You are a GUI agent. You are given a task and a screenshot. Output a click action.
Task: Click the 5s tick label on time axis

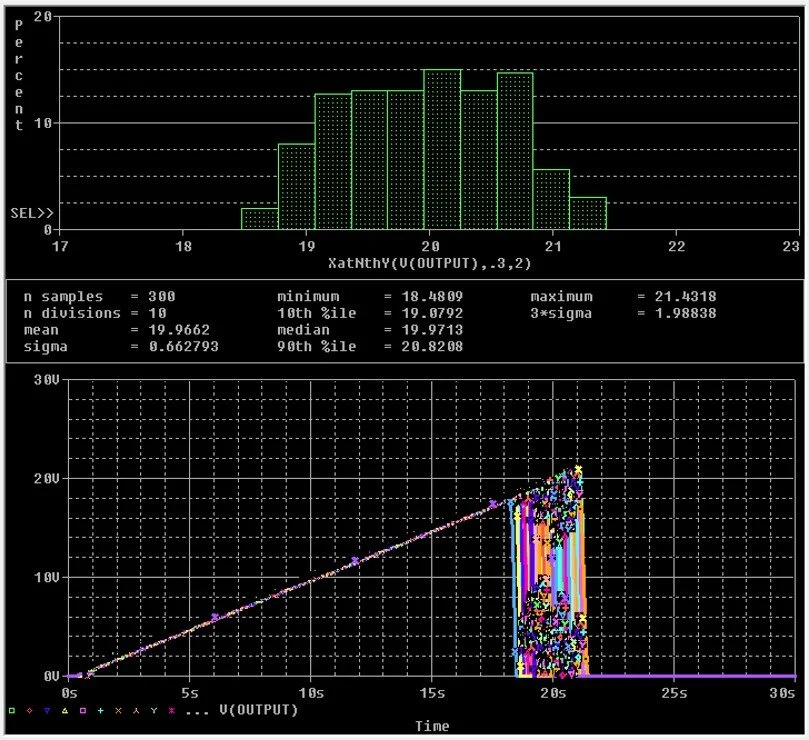tap(189, 693)
